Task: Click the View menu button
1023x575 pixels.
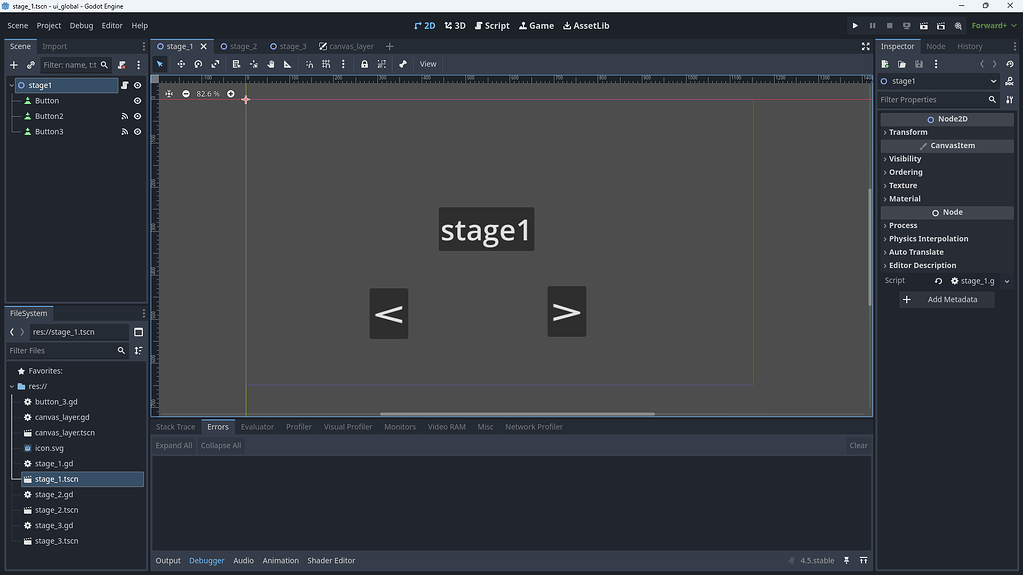Action: pyautogui.click(x=428, y=64)
